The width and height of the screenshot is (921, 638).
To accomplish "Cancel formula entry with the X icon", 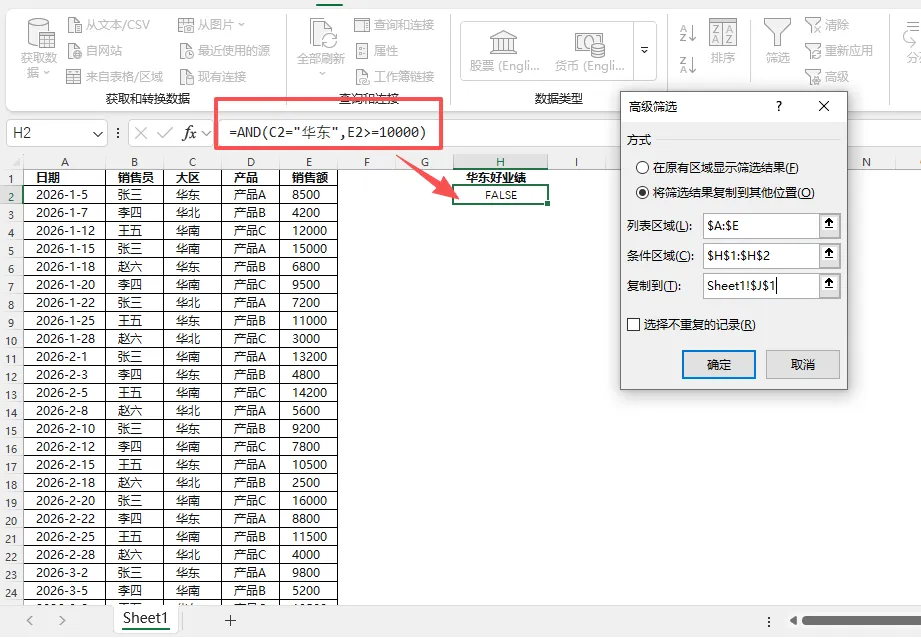I will (x=141, y=133).
